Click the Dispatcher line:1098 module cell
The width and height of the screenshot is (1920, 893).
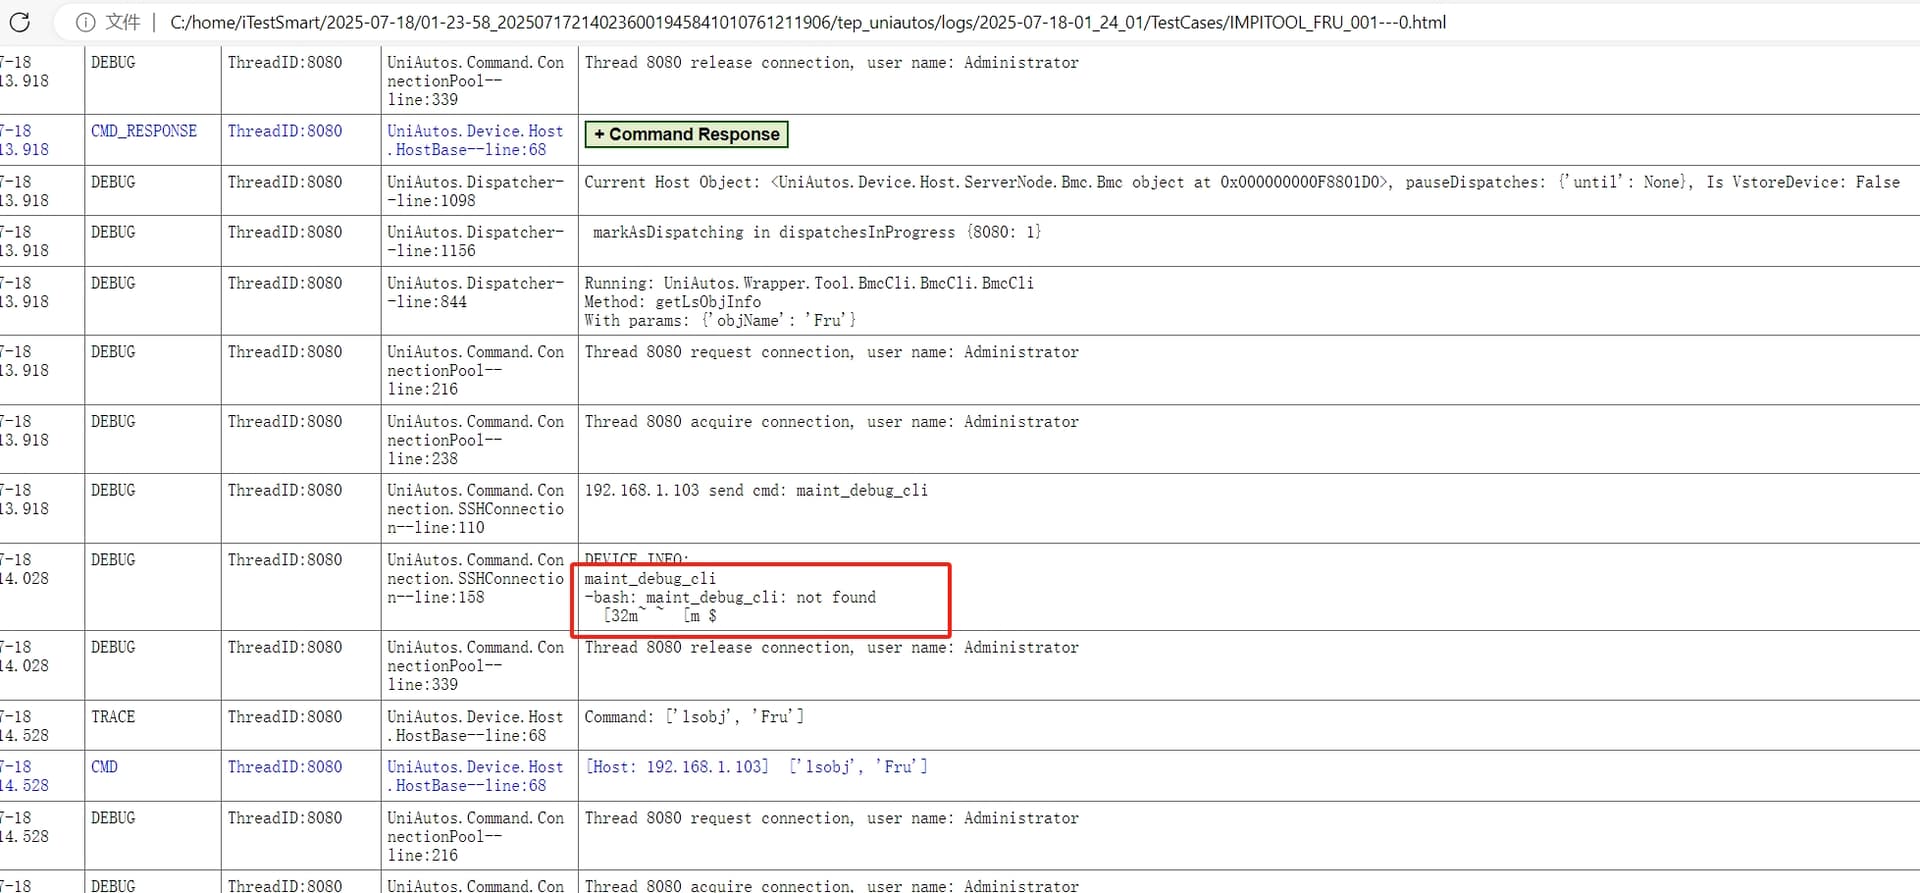pyautogui.click(x=474, y=191)
